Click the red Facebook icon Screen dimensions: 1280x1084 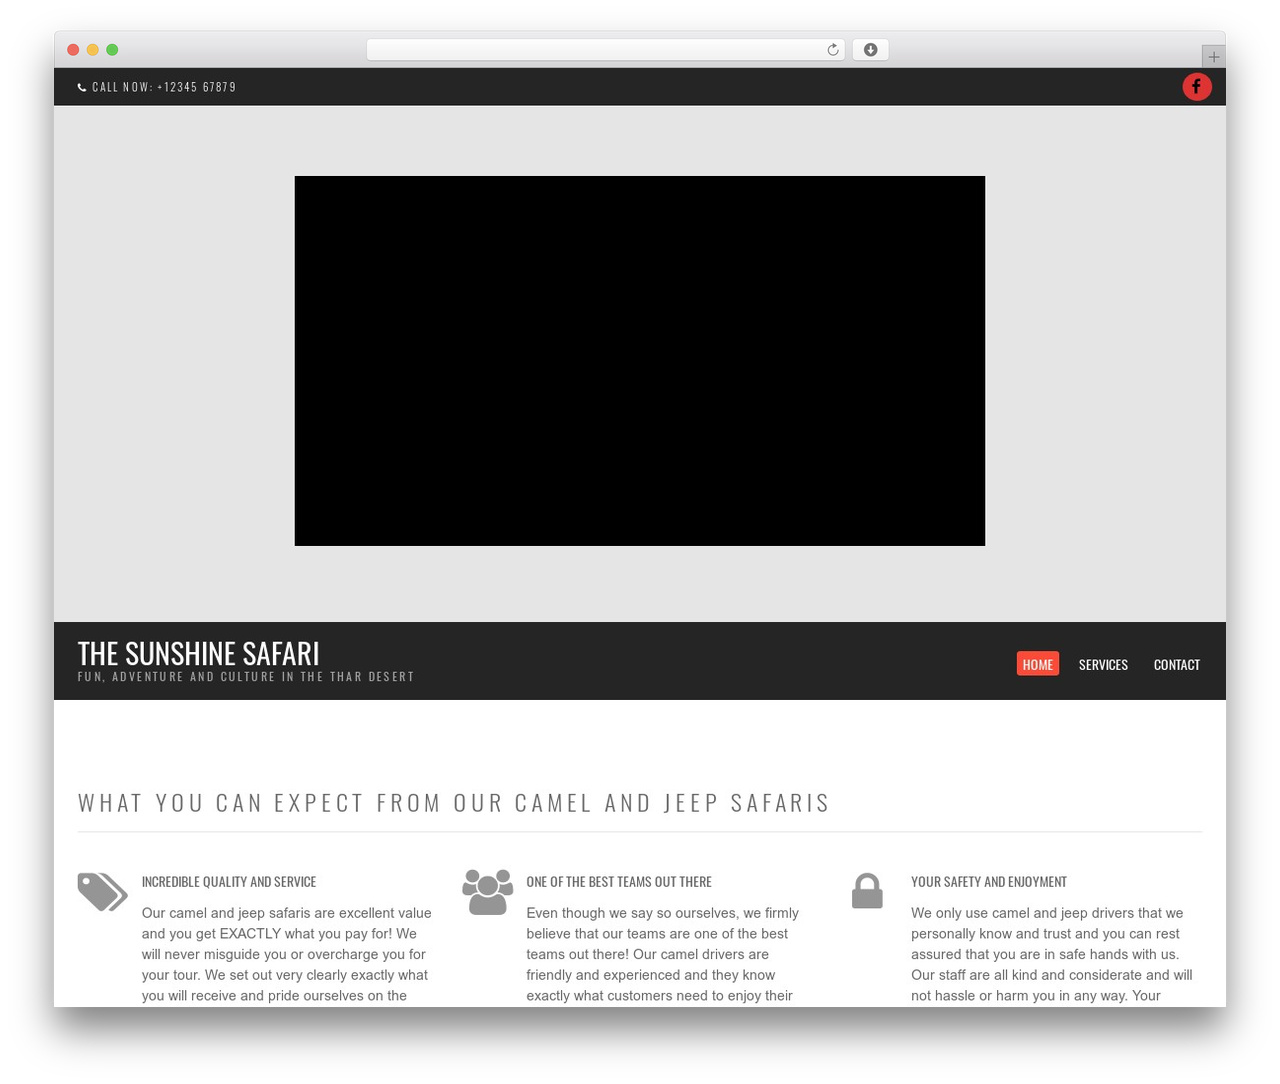point(1197,87)
